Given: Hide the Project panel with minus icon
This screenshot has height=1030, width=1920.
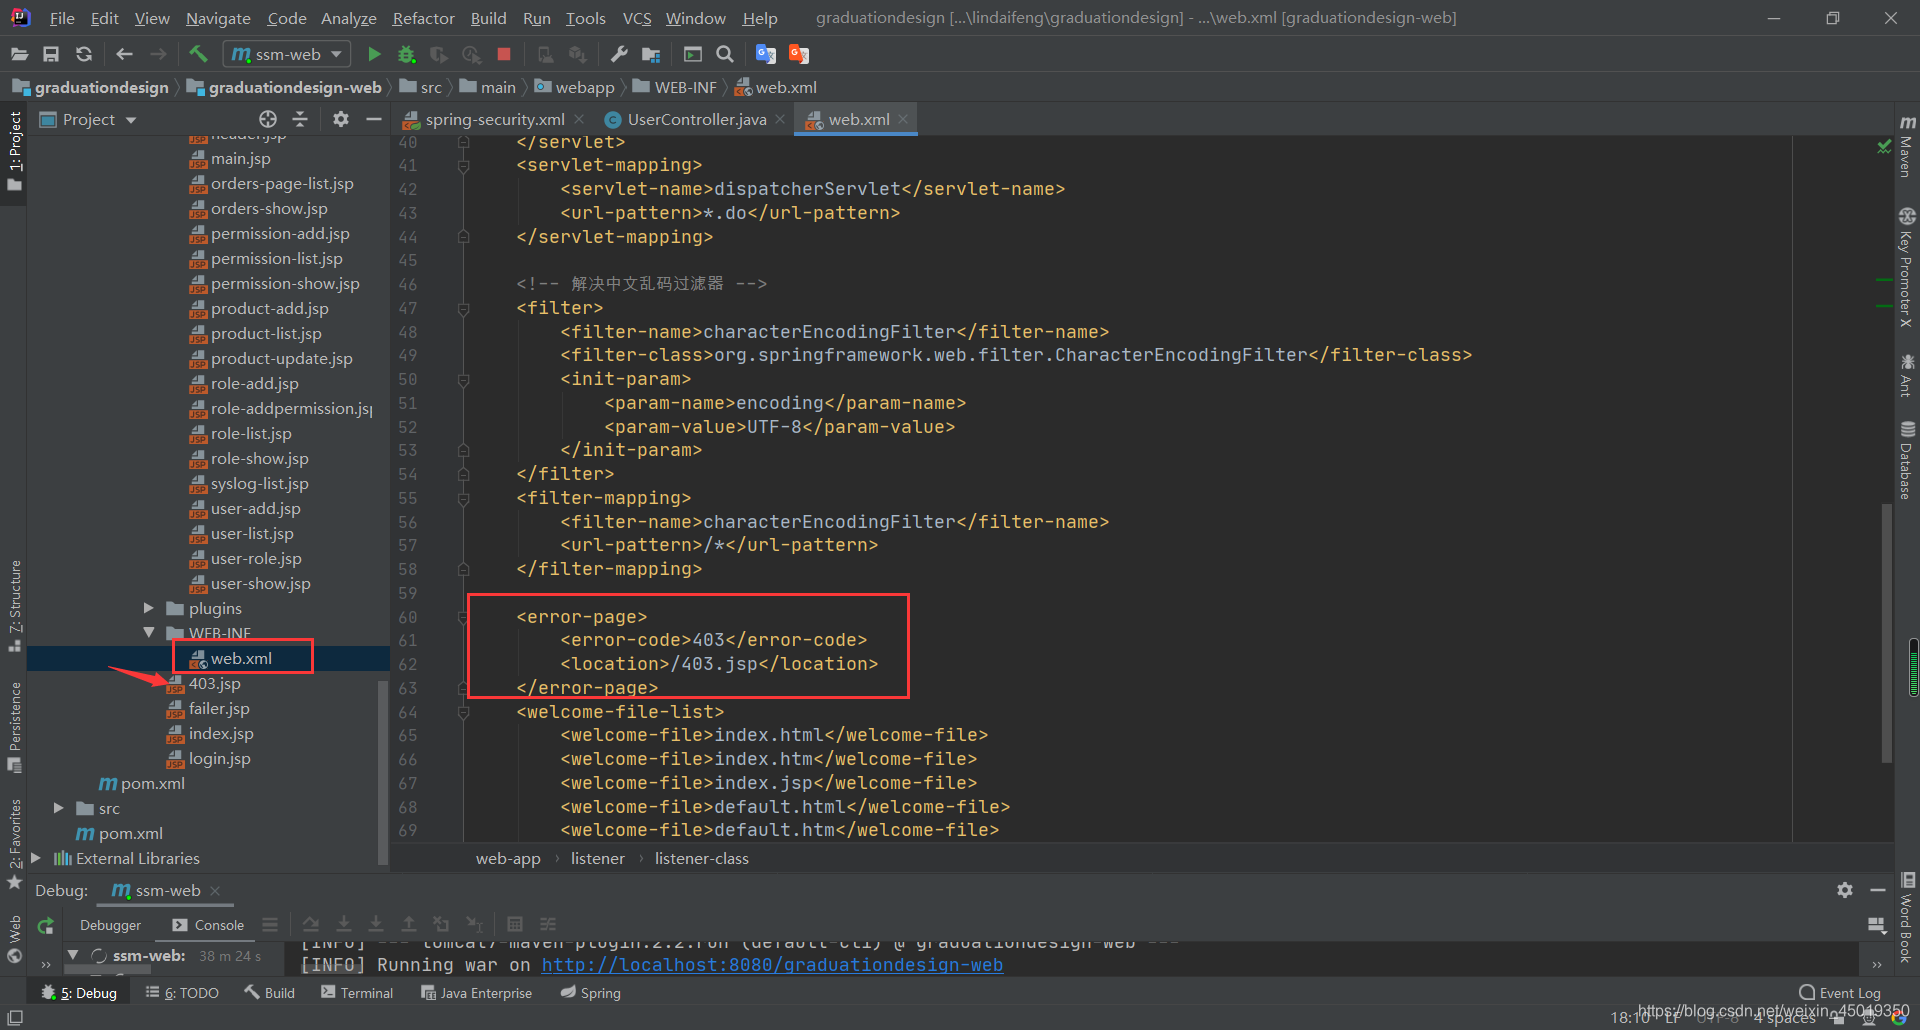Looking at the screenshot, I should coord(374,119).
